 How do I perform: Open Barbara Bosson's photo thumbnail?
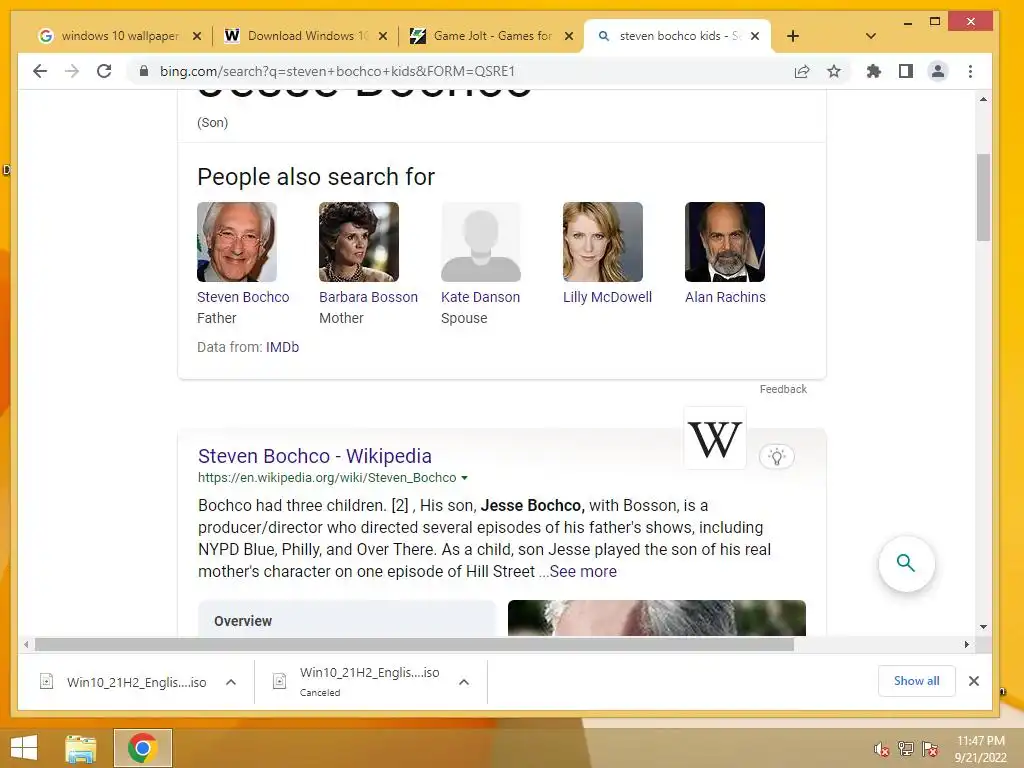359,242
